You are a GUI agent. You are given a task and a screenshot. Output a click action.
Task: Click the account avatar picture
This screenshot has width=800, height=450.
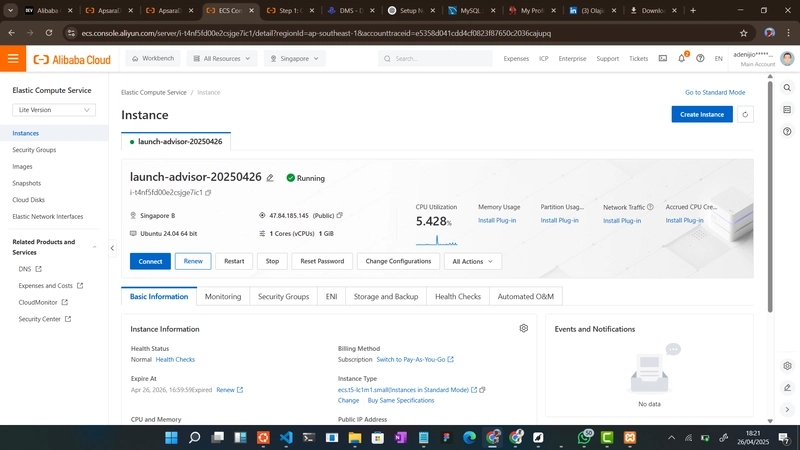coord(787,59)
